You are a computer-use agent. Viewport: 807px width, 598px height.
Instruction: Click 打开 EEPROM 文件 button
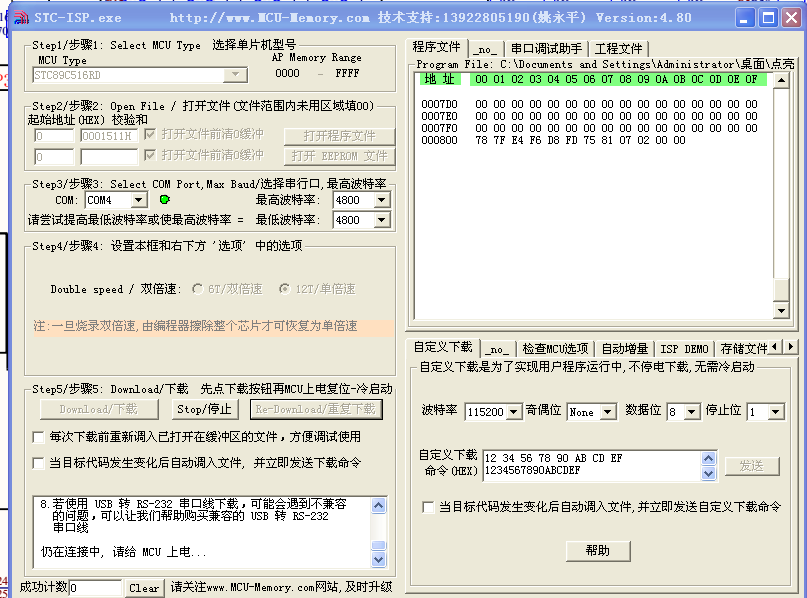339,156
